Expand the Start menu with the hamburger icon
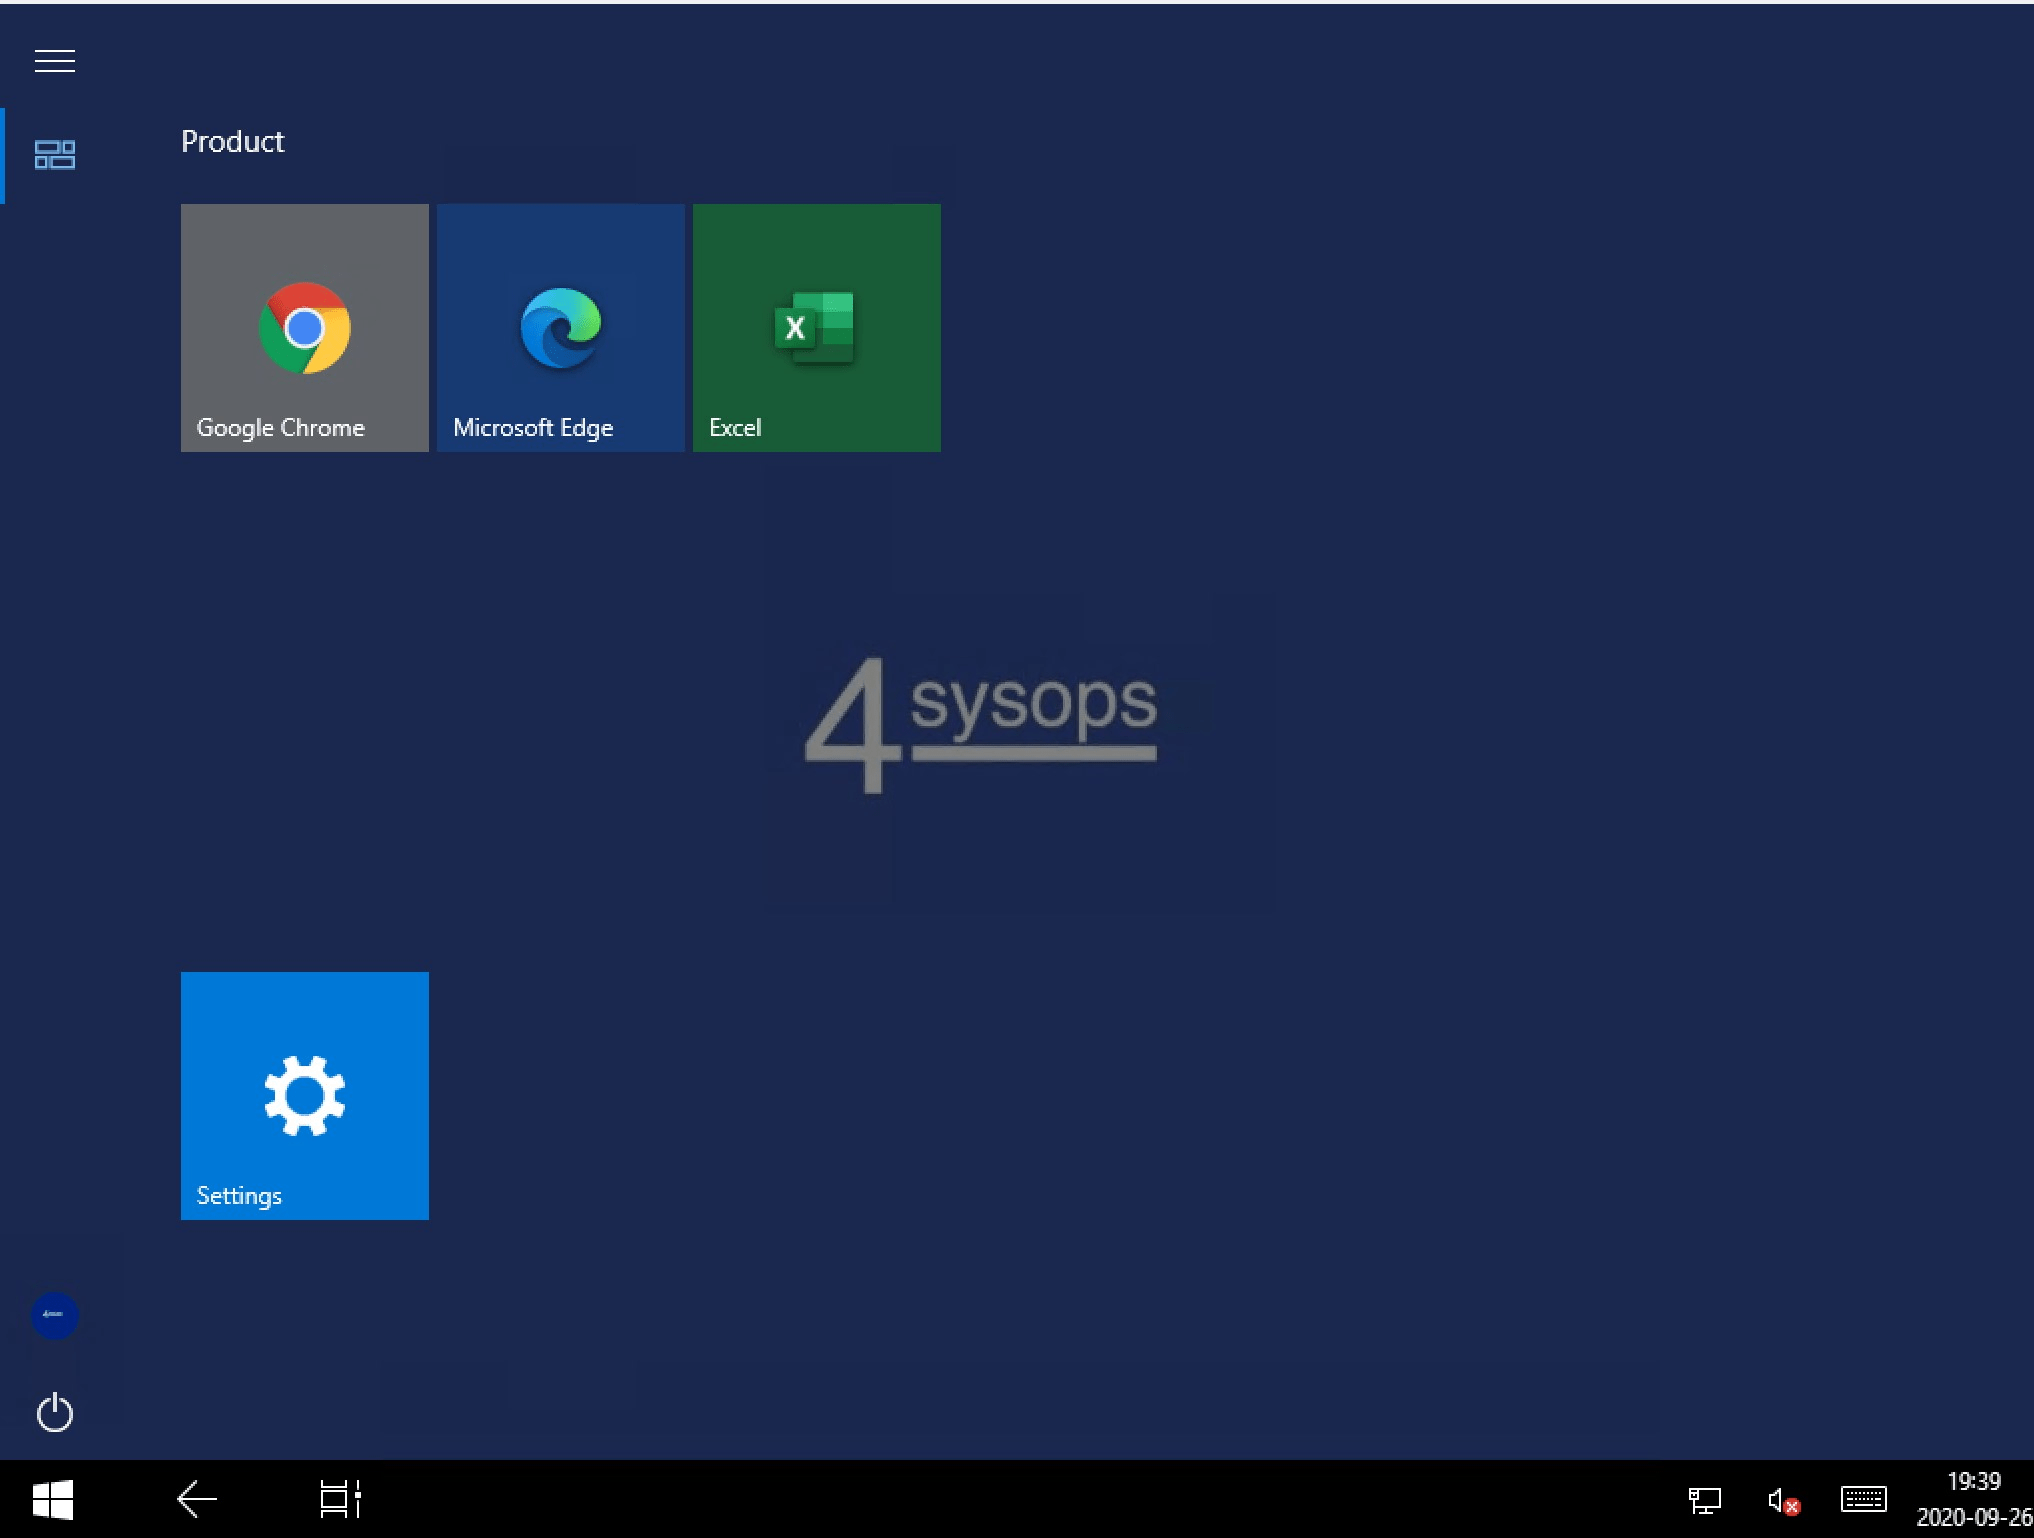 pyautogui.click(x=55, y=61)
